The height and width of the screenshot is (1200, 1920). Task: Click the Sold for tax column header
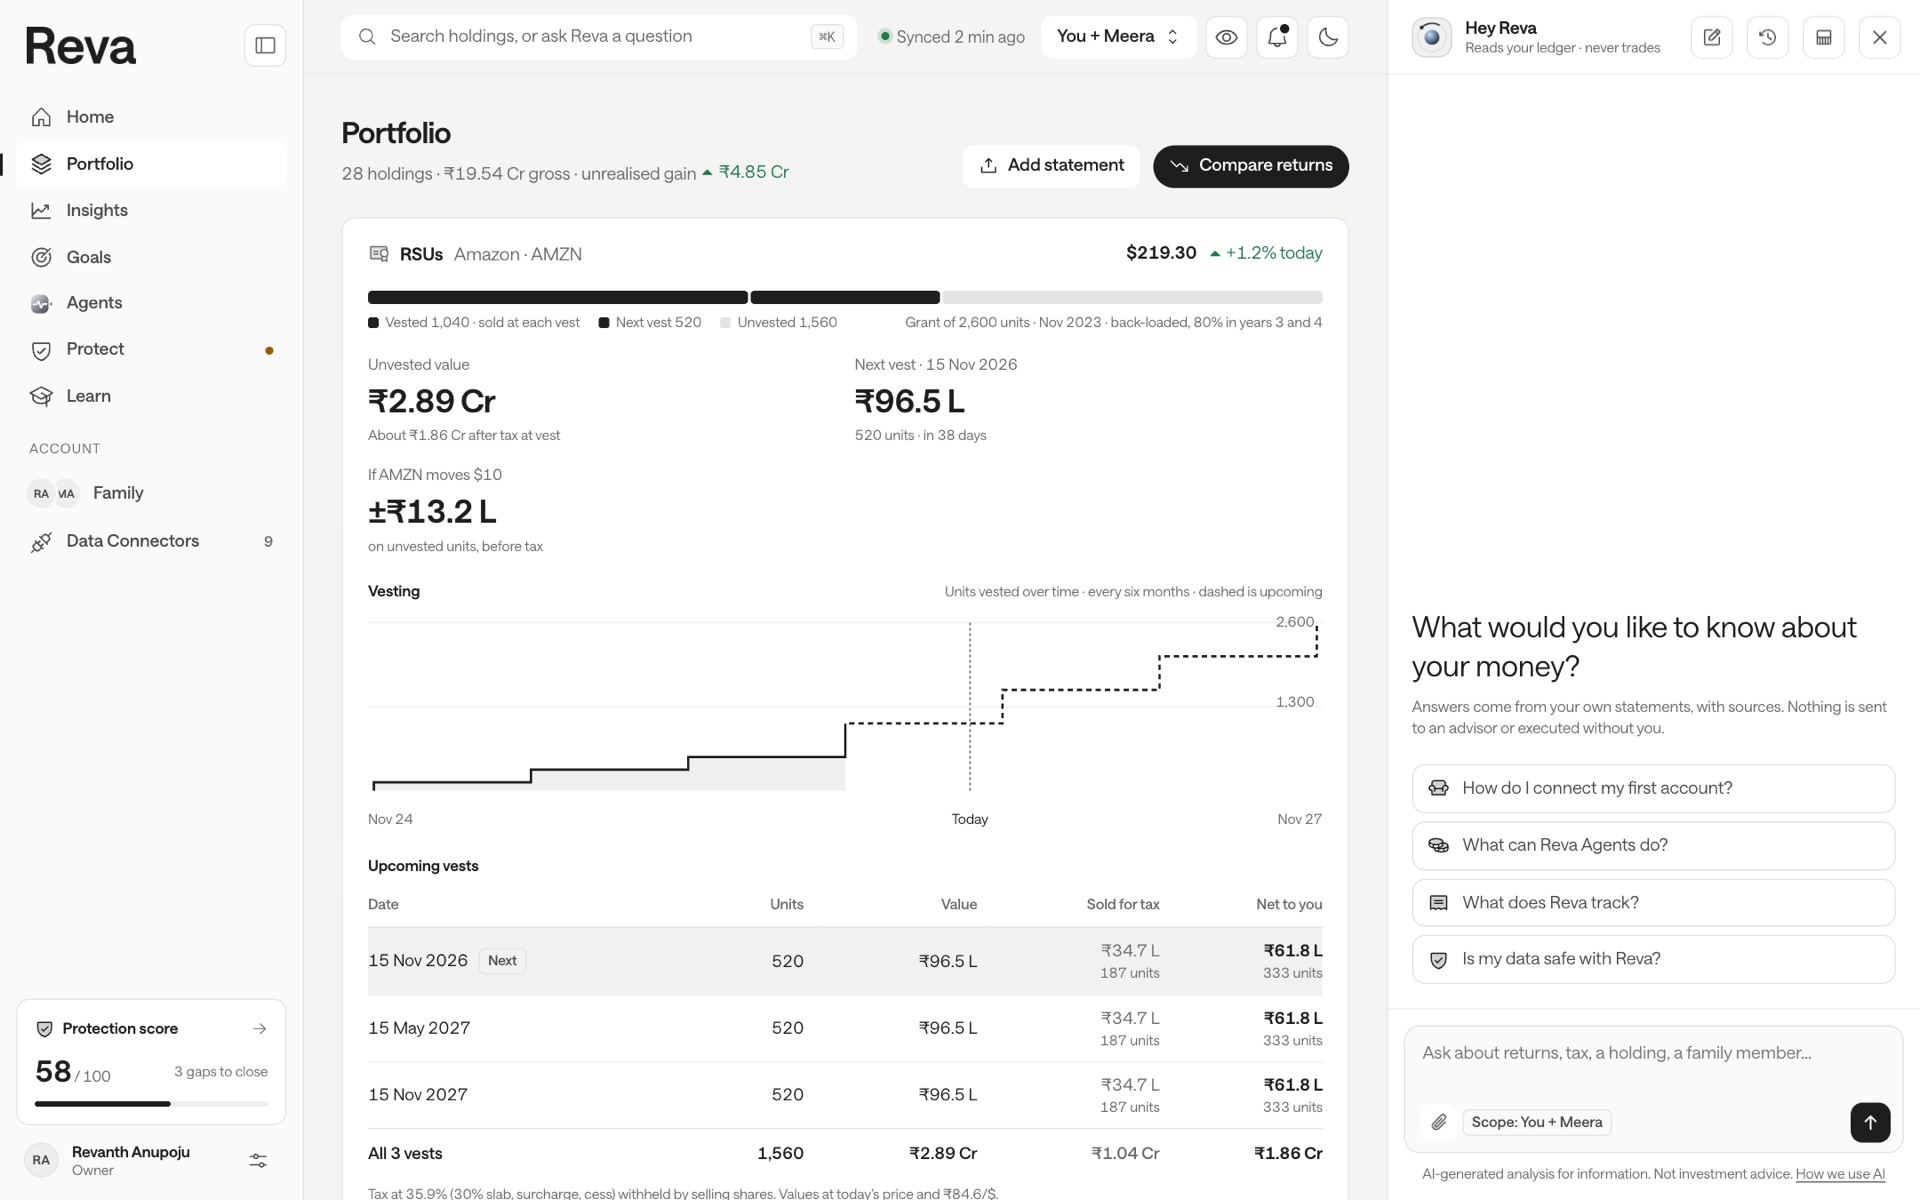[x=1123, y=905]
